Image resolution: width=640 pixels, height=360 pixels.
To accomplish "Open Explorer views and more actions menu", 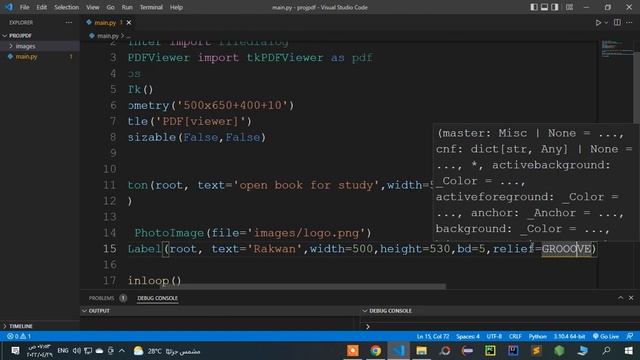I will coord(69,22).
